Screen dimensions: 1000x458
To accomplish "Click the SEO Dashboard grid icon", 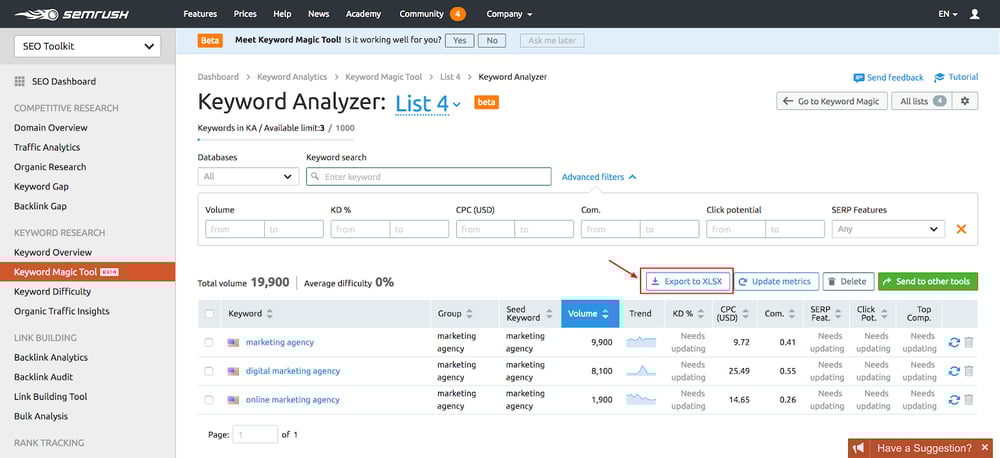I will [x=19, y=82].
